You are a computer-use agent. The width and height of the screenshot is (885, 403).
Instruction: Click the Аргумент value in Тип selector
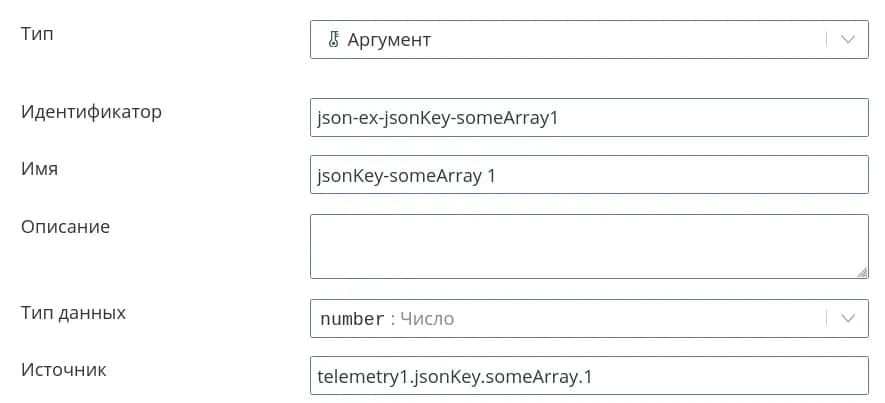coord(389,40)
